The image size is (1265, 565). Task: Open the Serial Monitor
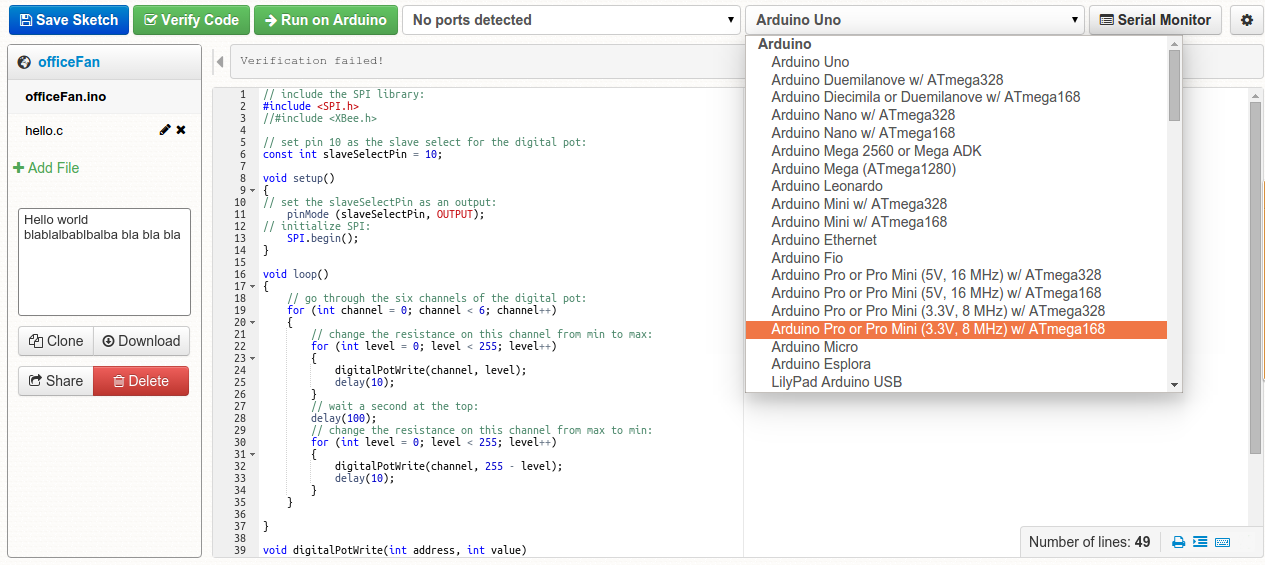tap(1155, 20)
